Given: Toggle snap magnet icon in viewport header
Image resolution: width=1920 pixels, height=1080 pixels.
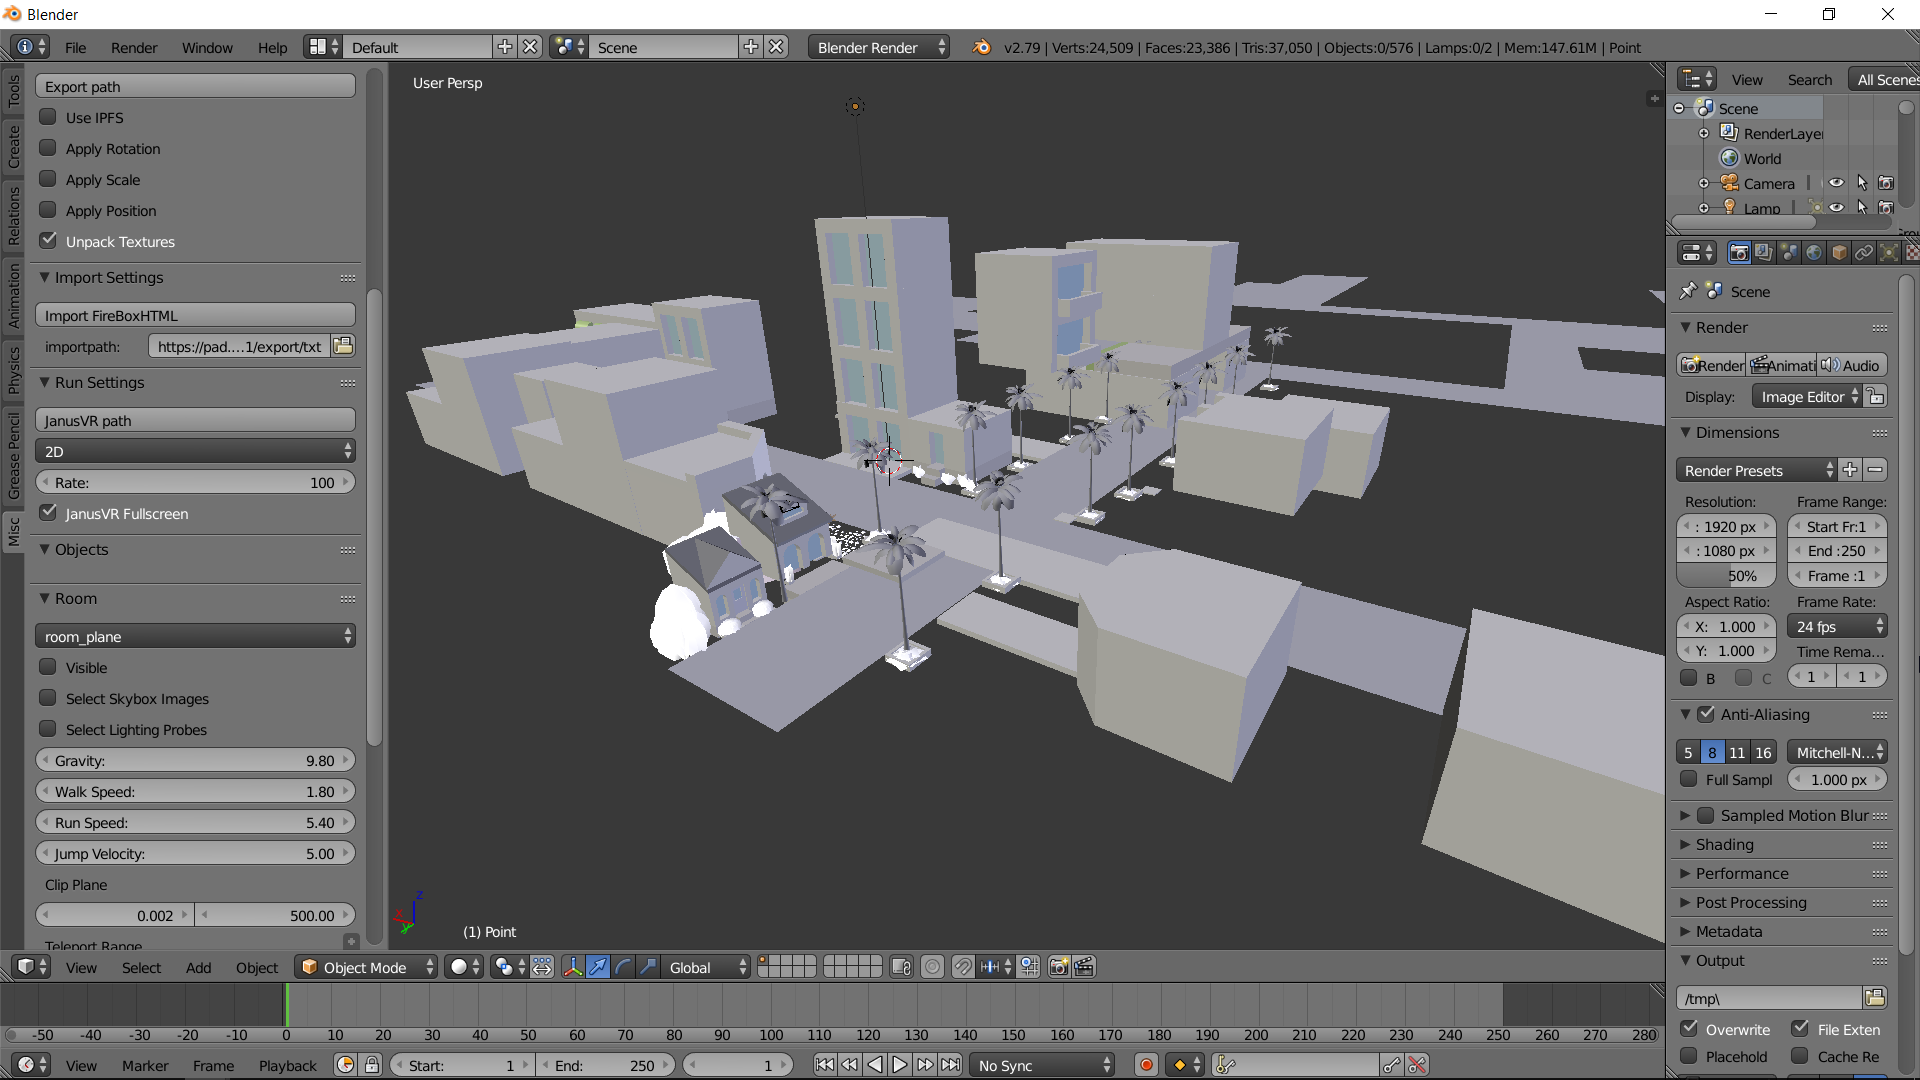Looking at the screenshot, I should click(x=962, y=967).
